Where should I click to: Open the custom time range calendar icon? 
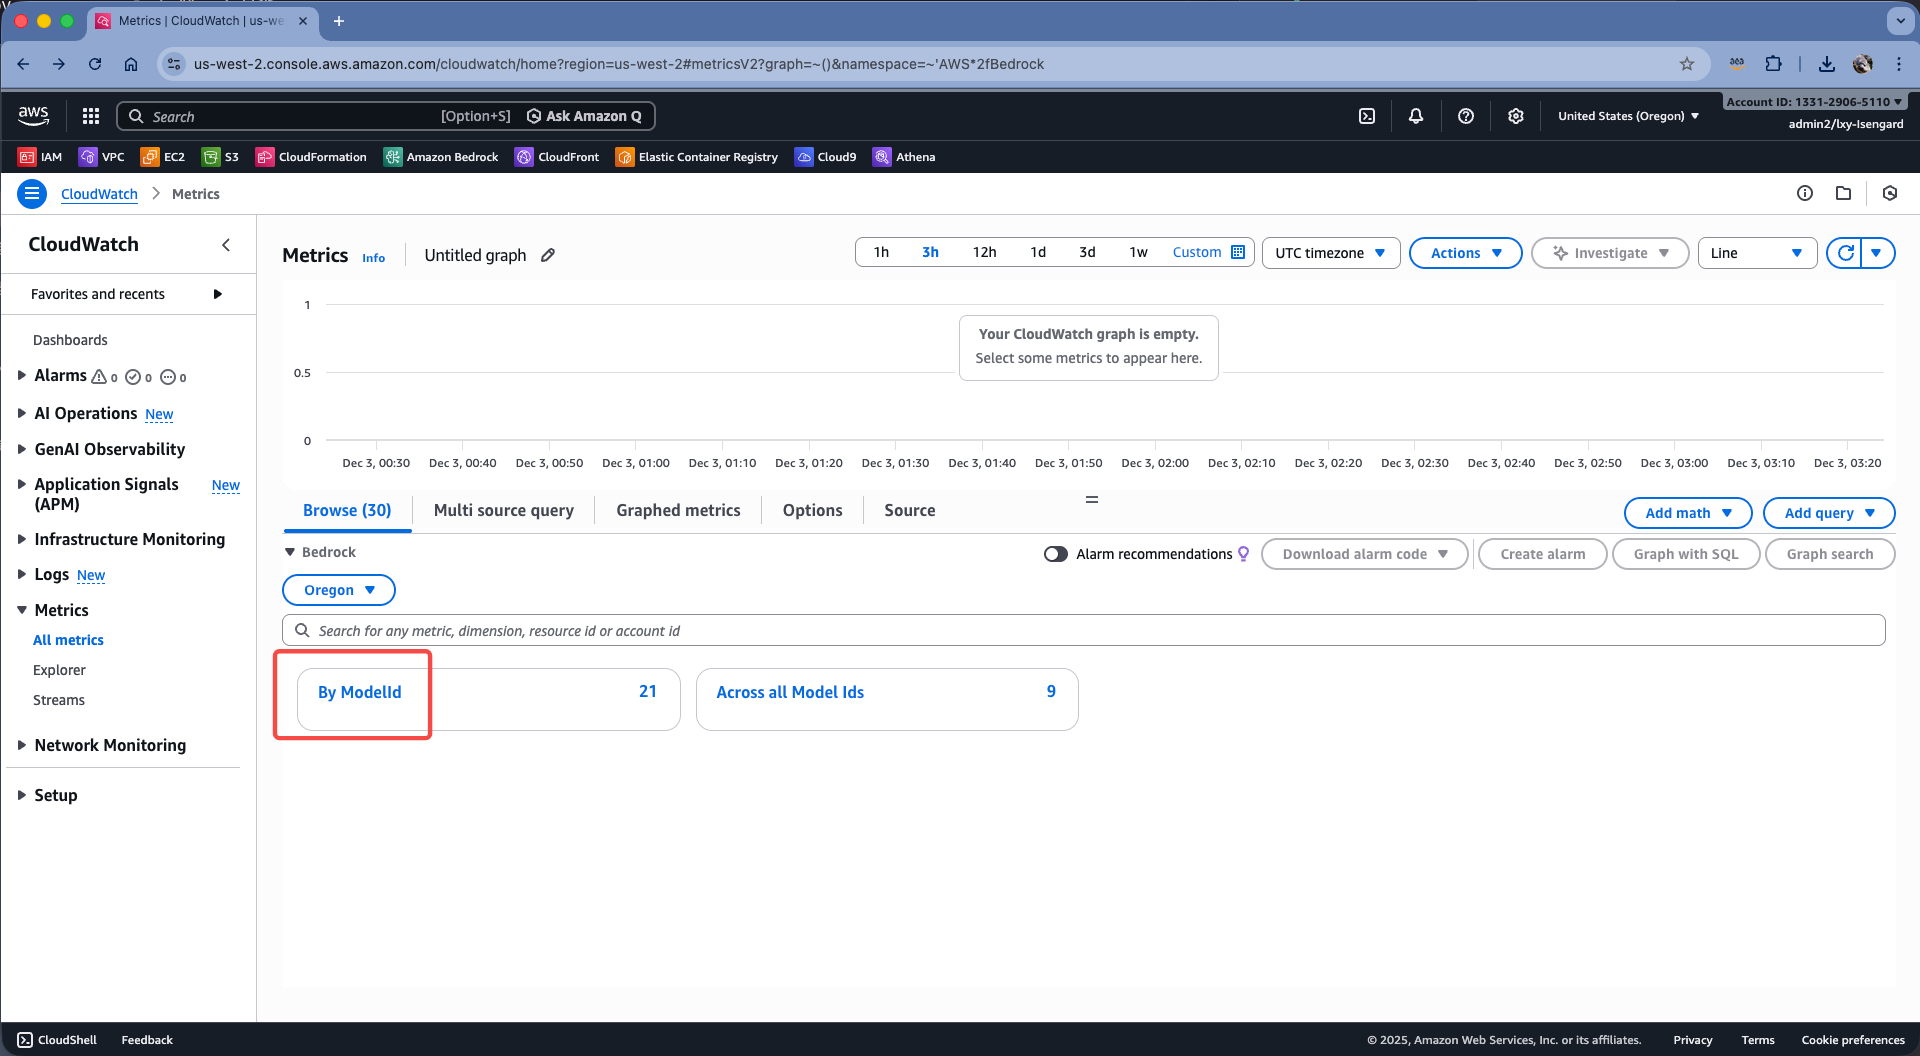1238,252
